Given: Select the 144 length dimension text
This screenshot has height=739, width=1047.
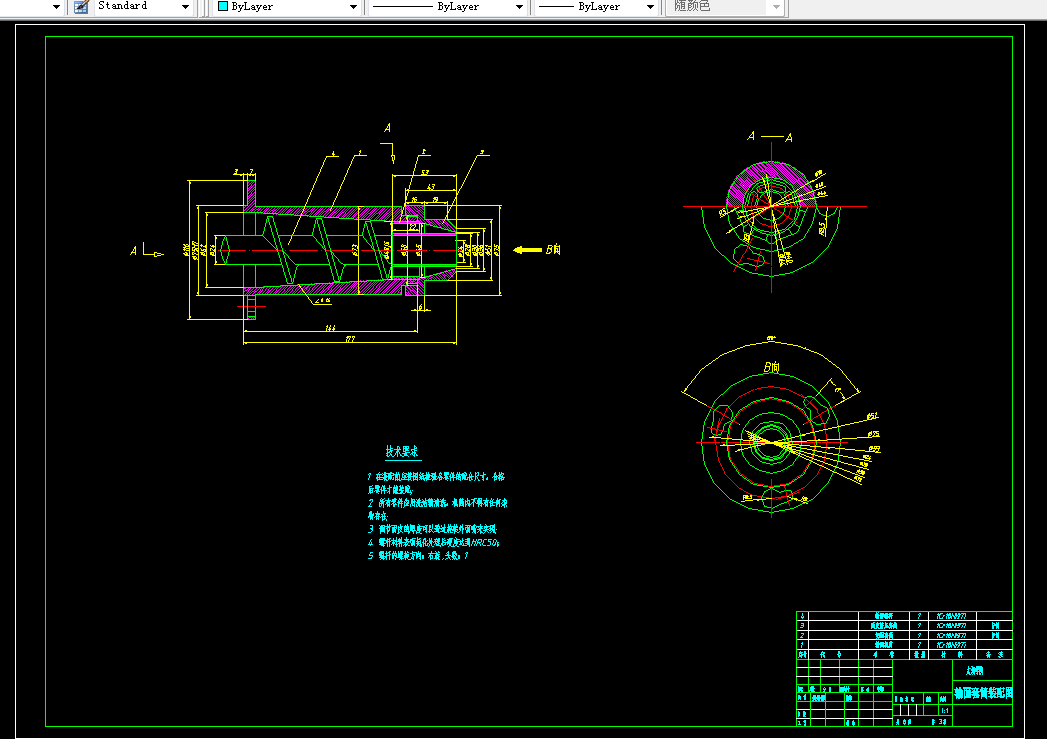Looking at the screenshot, I should [330, 328].
